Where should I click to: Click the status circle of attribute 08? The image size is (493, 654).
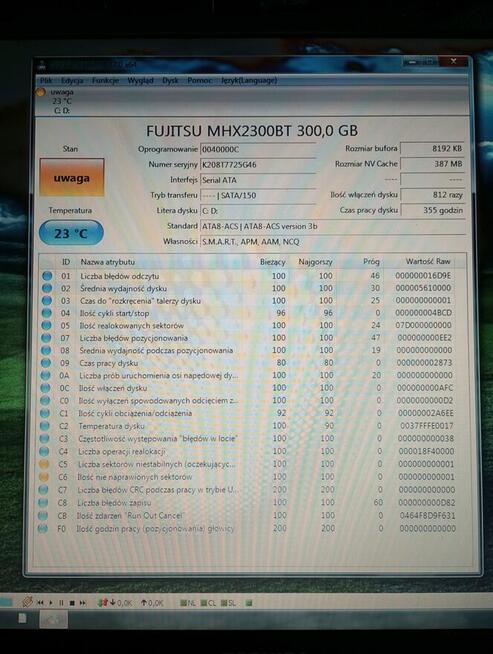tap(46, 350)
